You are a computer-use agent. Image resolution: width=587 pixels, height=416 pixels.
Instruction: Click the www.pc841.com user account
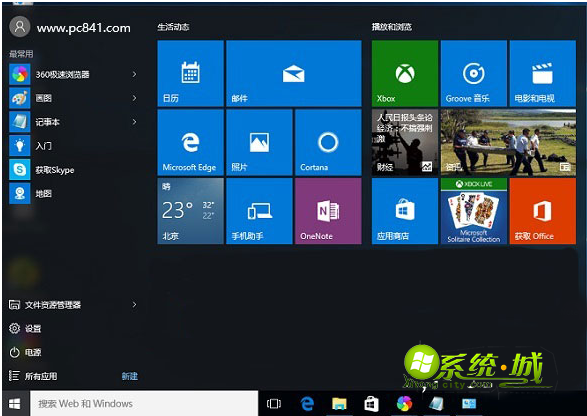click(x=70, y=27)
